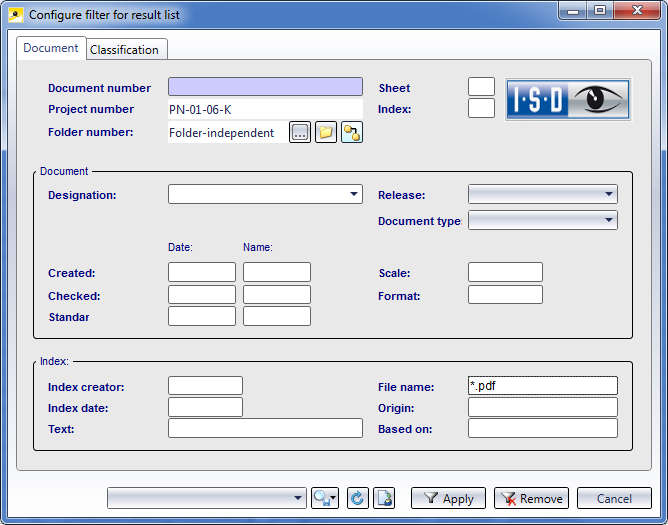Apply the configured filter
Screen dimensions: 668x525
click(x=448, y=498)
